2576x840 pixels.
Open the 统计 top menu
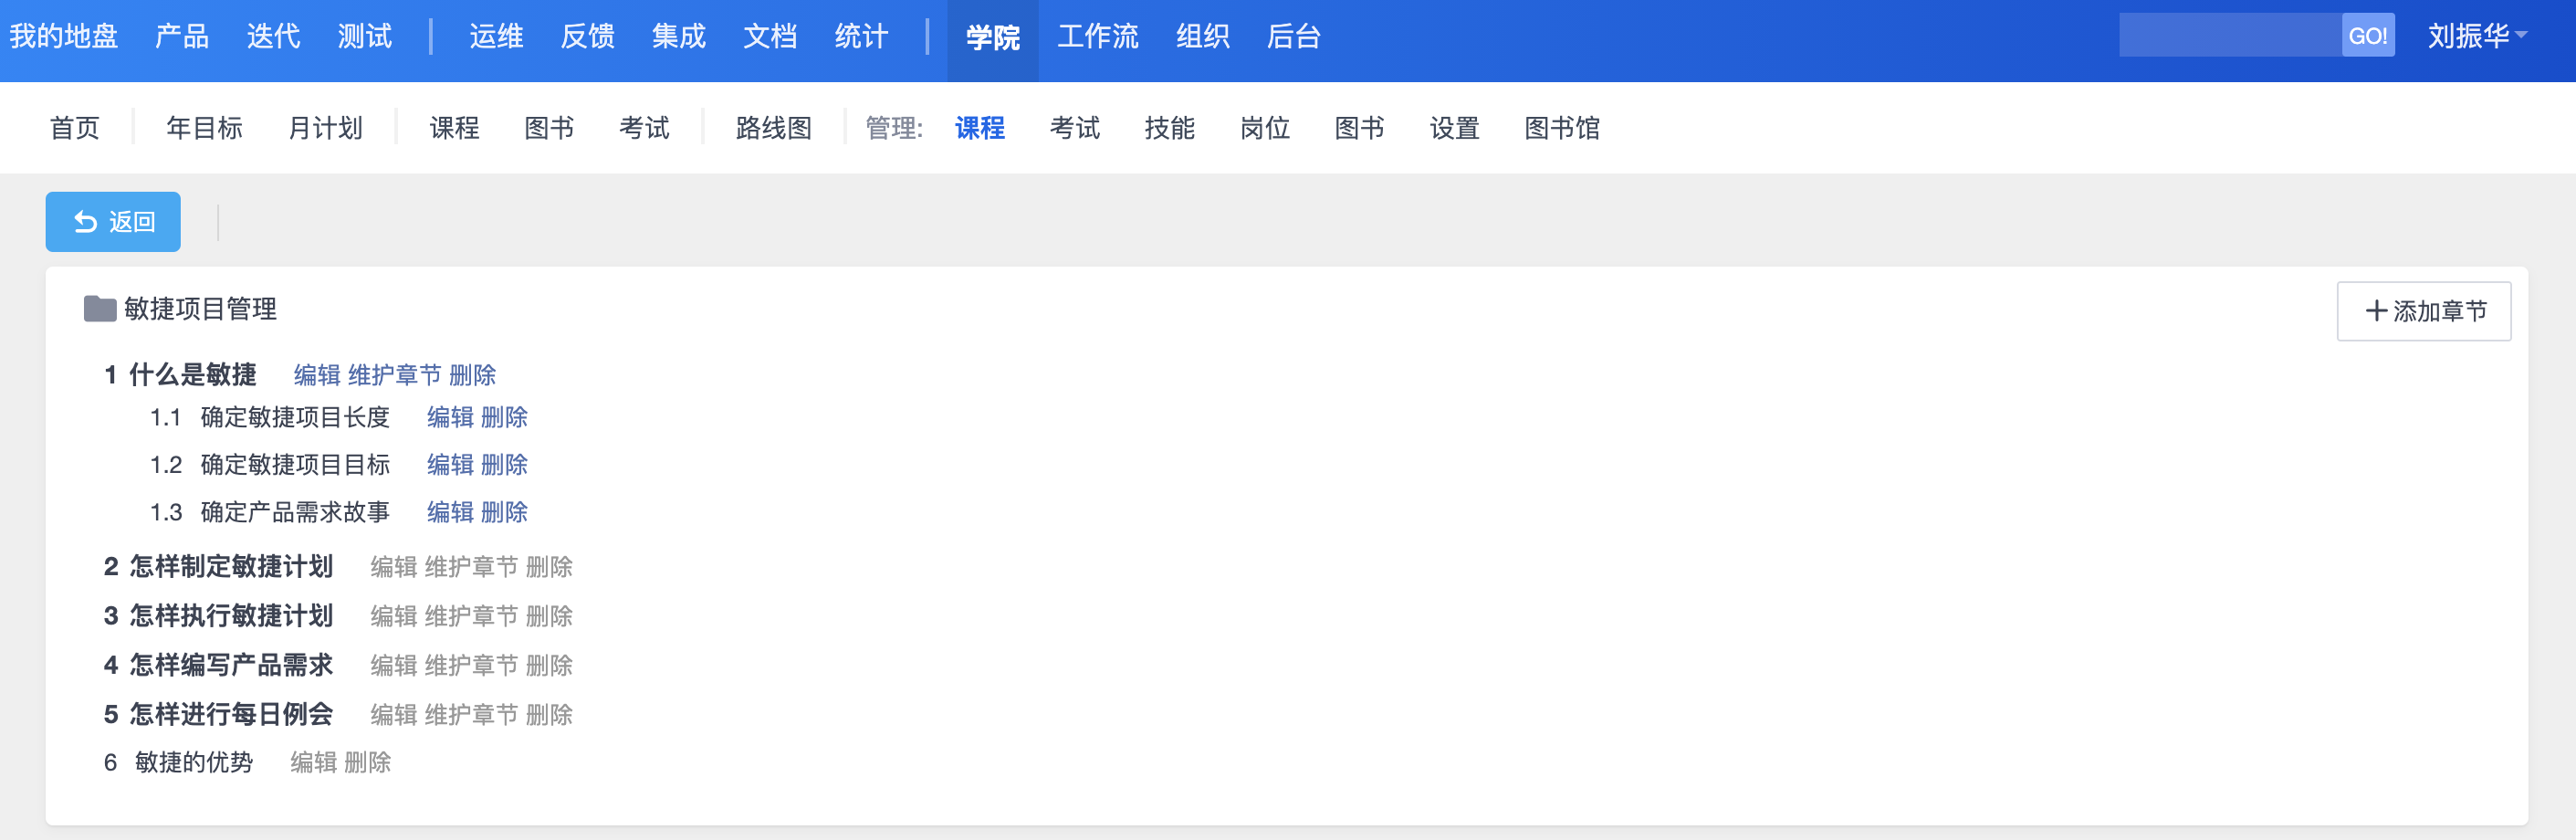[862, 37]
